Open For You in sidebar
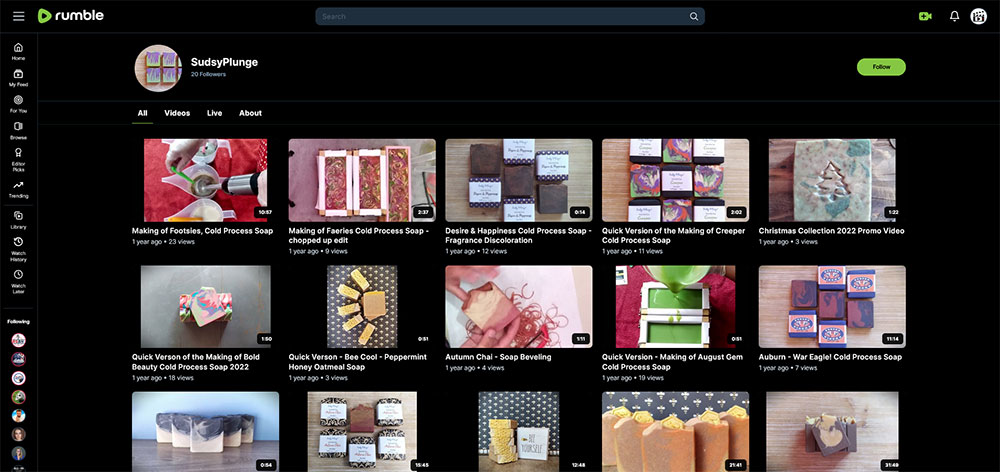 coord(18,104)
